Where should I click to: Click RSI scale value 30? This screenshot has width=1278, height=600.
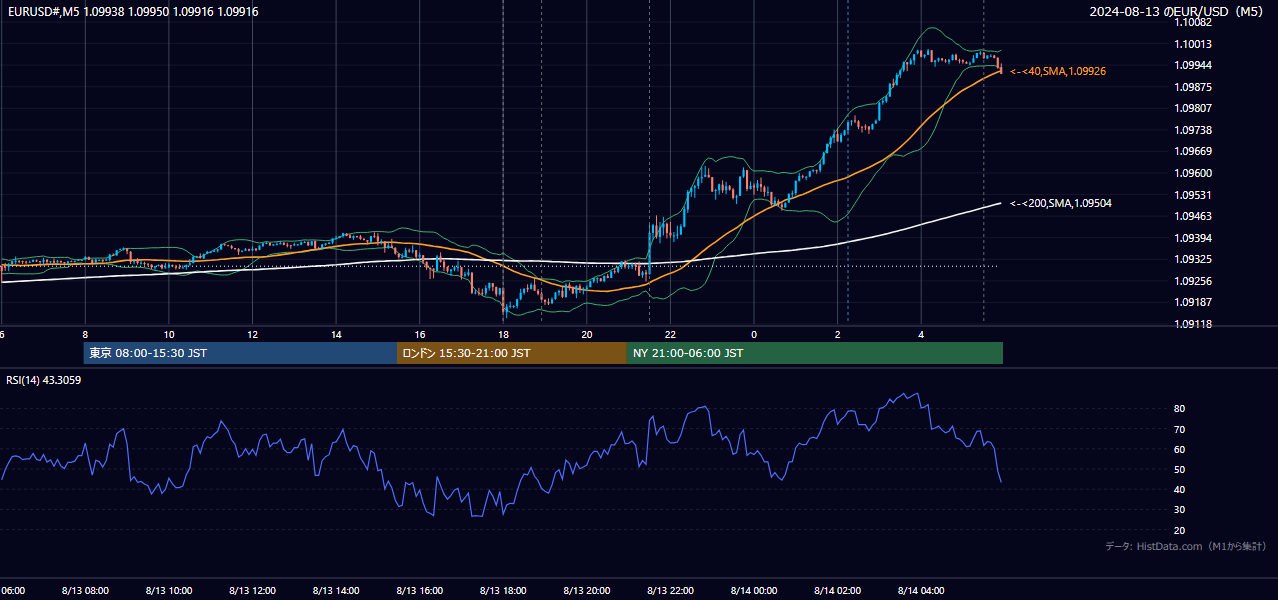[x=1180, y=510]
